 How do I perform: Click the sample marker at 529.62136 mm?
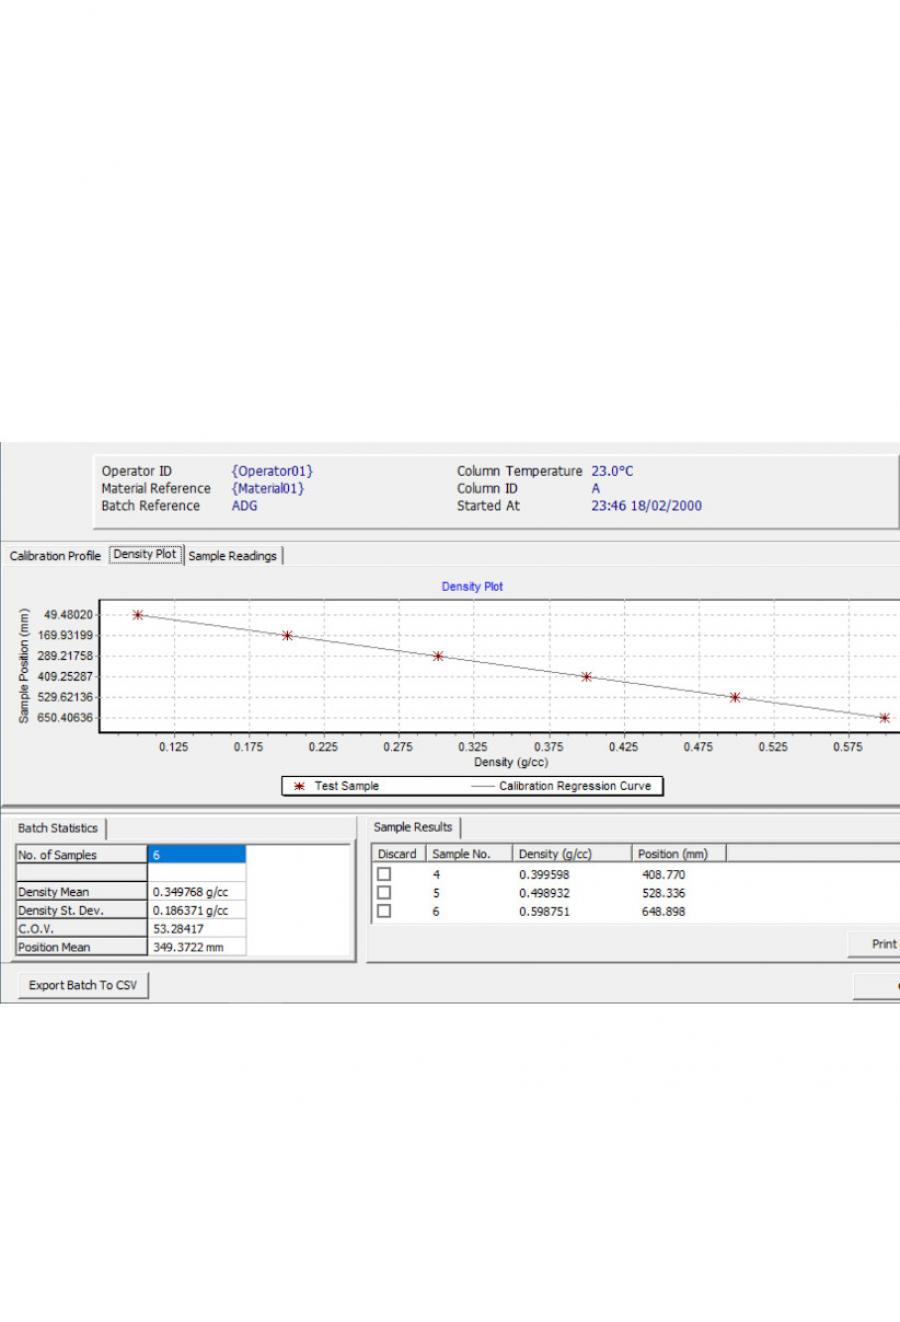(735, 697)
